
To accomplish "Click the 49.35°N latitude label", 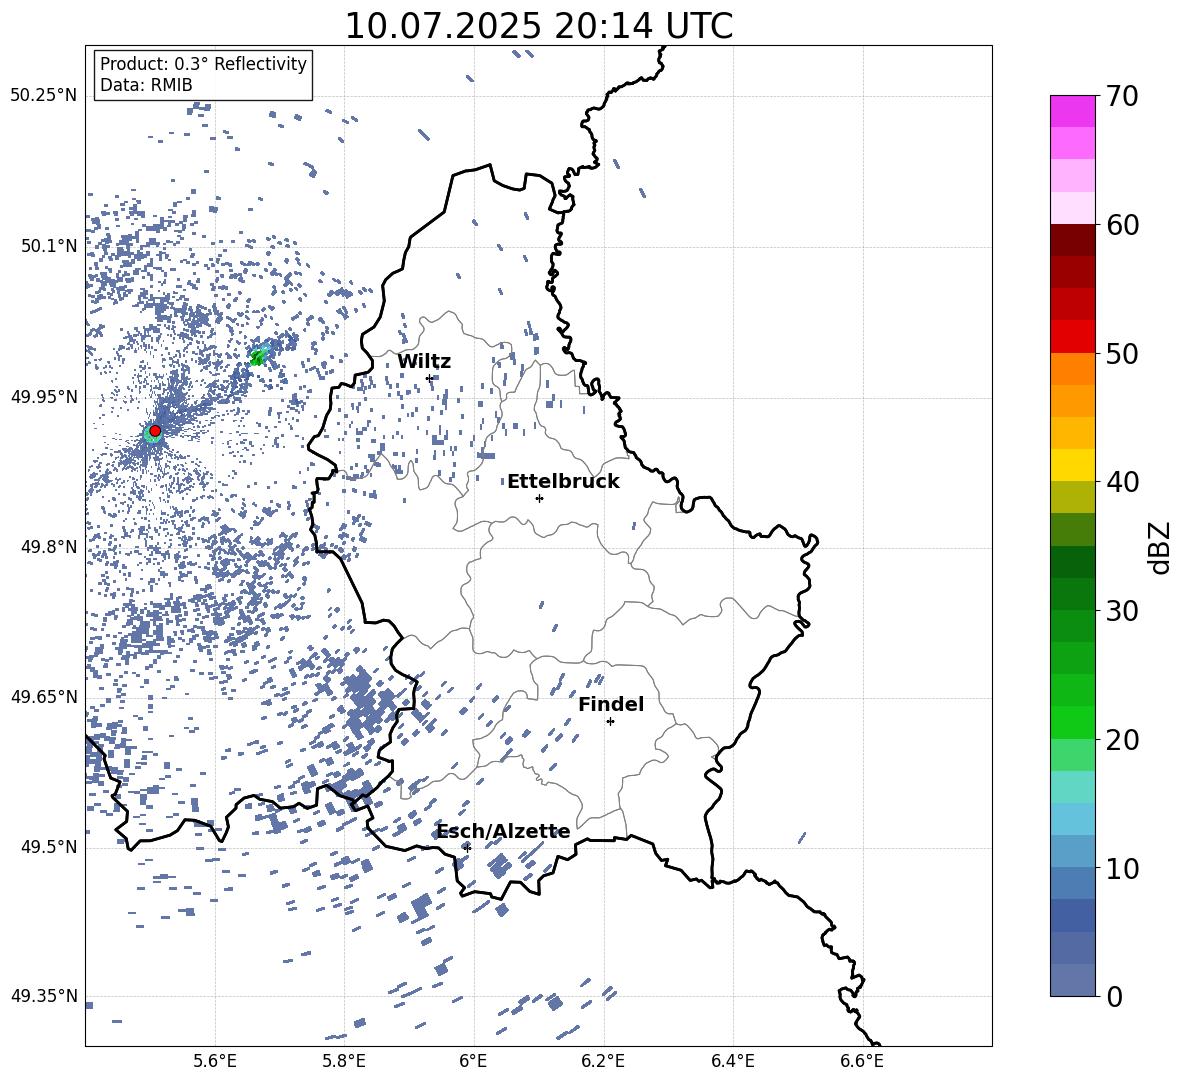I will [44, 996].
